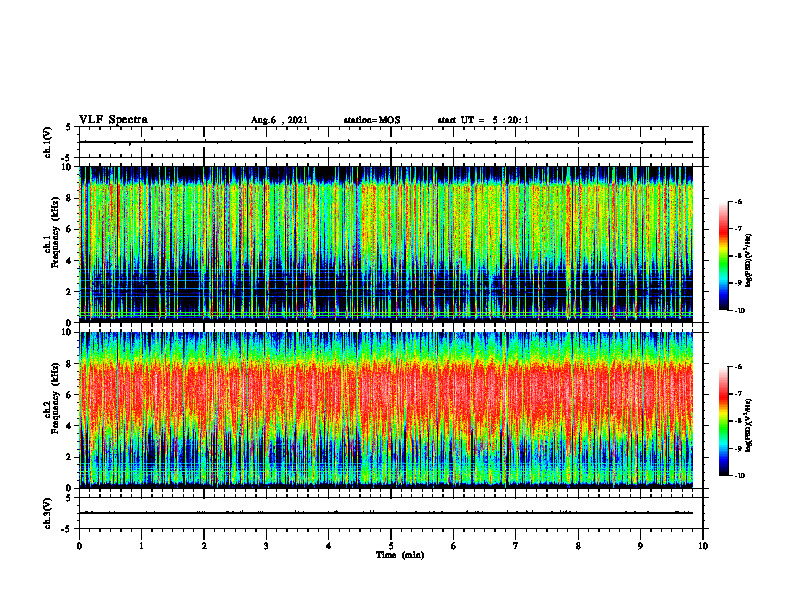Image resolution: width=792 pixels, height=612 pixels.
Task: Select the ch.1 colorbar "log(PSD)(V²/Hz)" label
Action: pos(749,261)
